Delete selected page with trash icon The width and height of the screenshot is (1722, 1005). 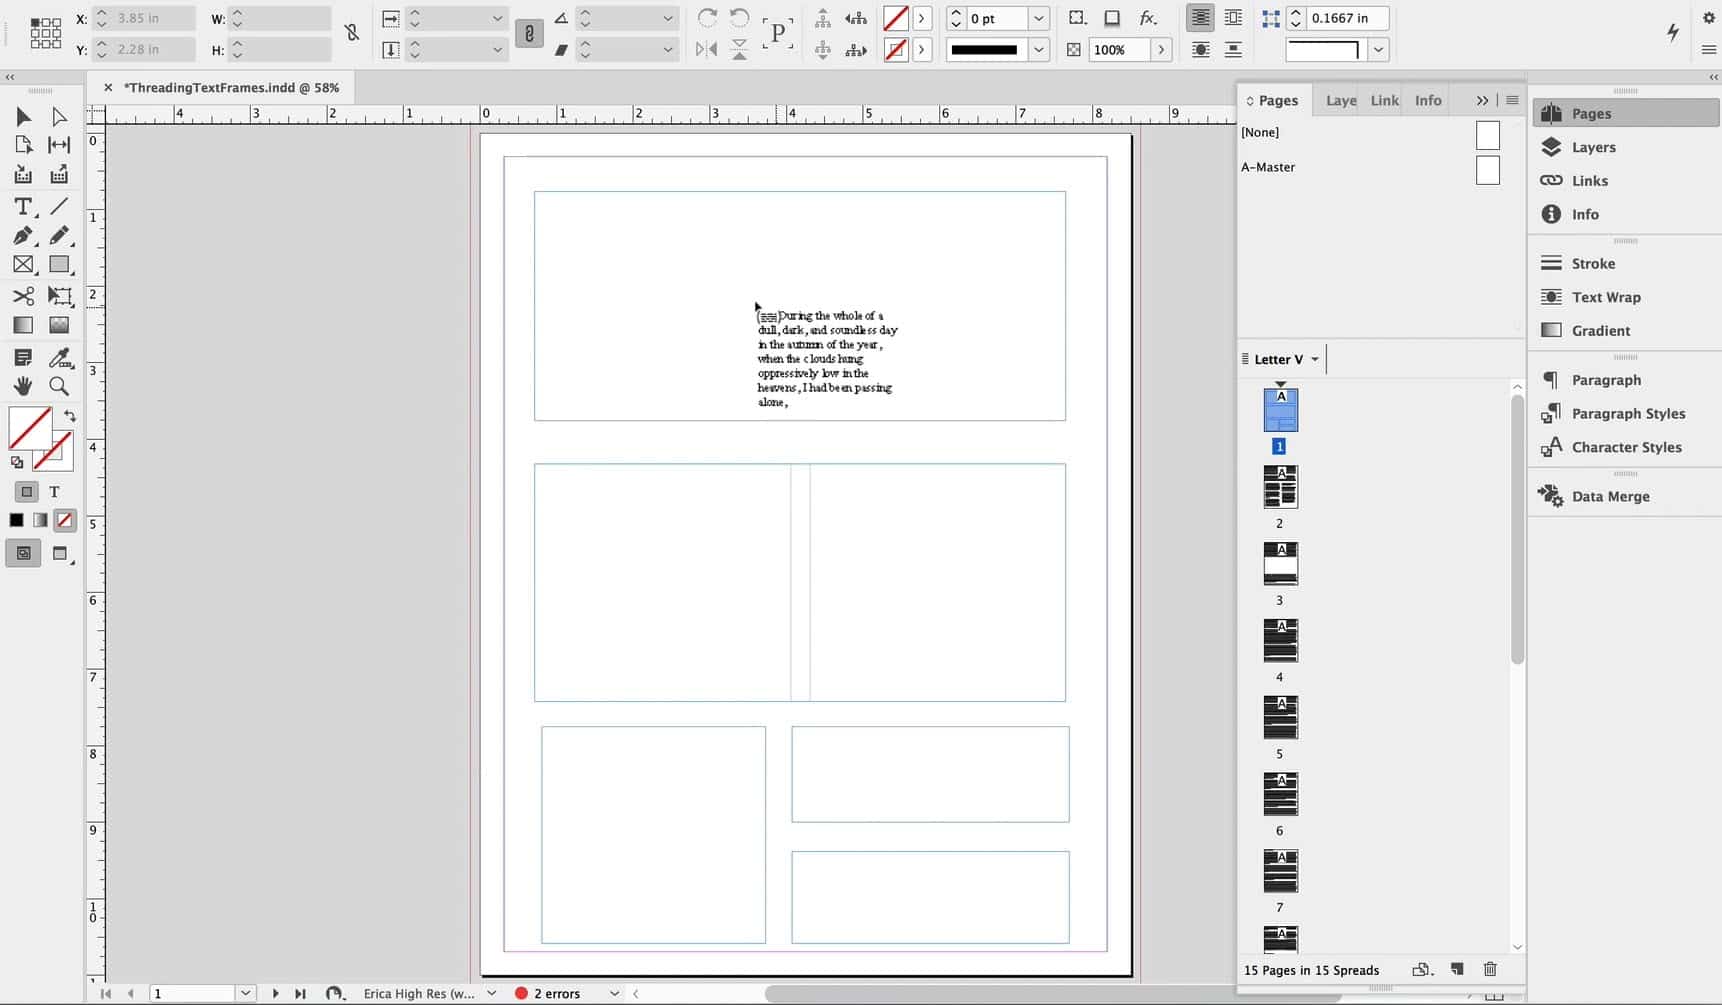[1490, 969]
